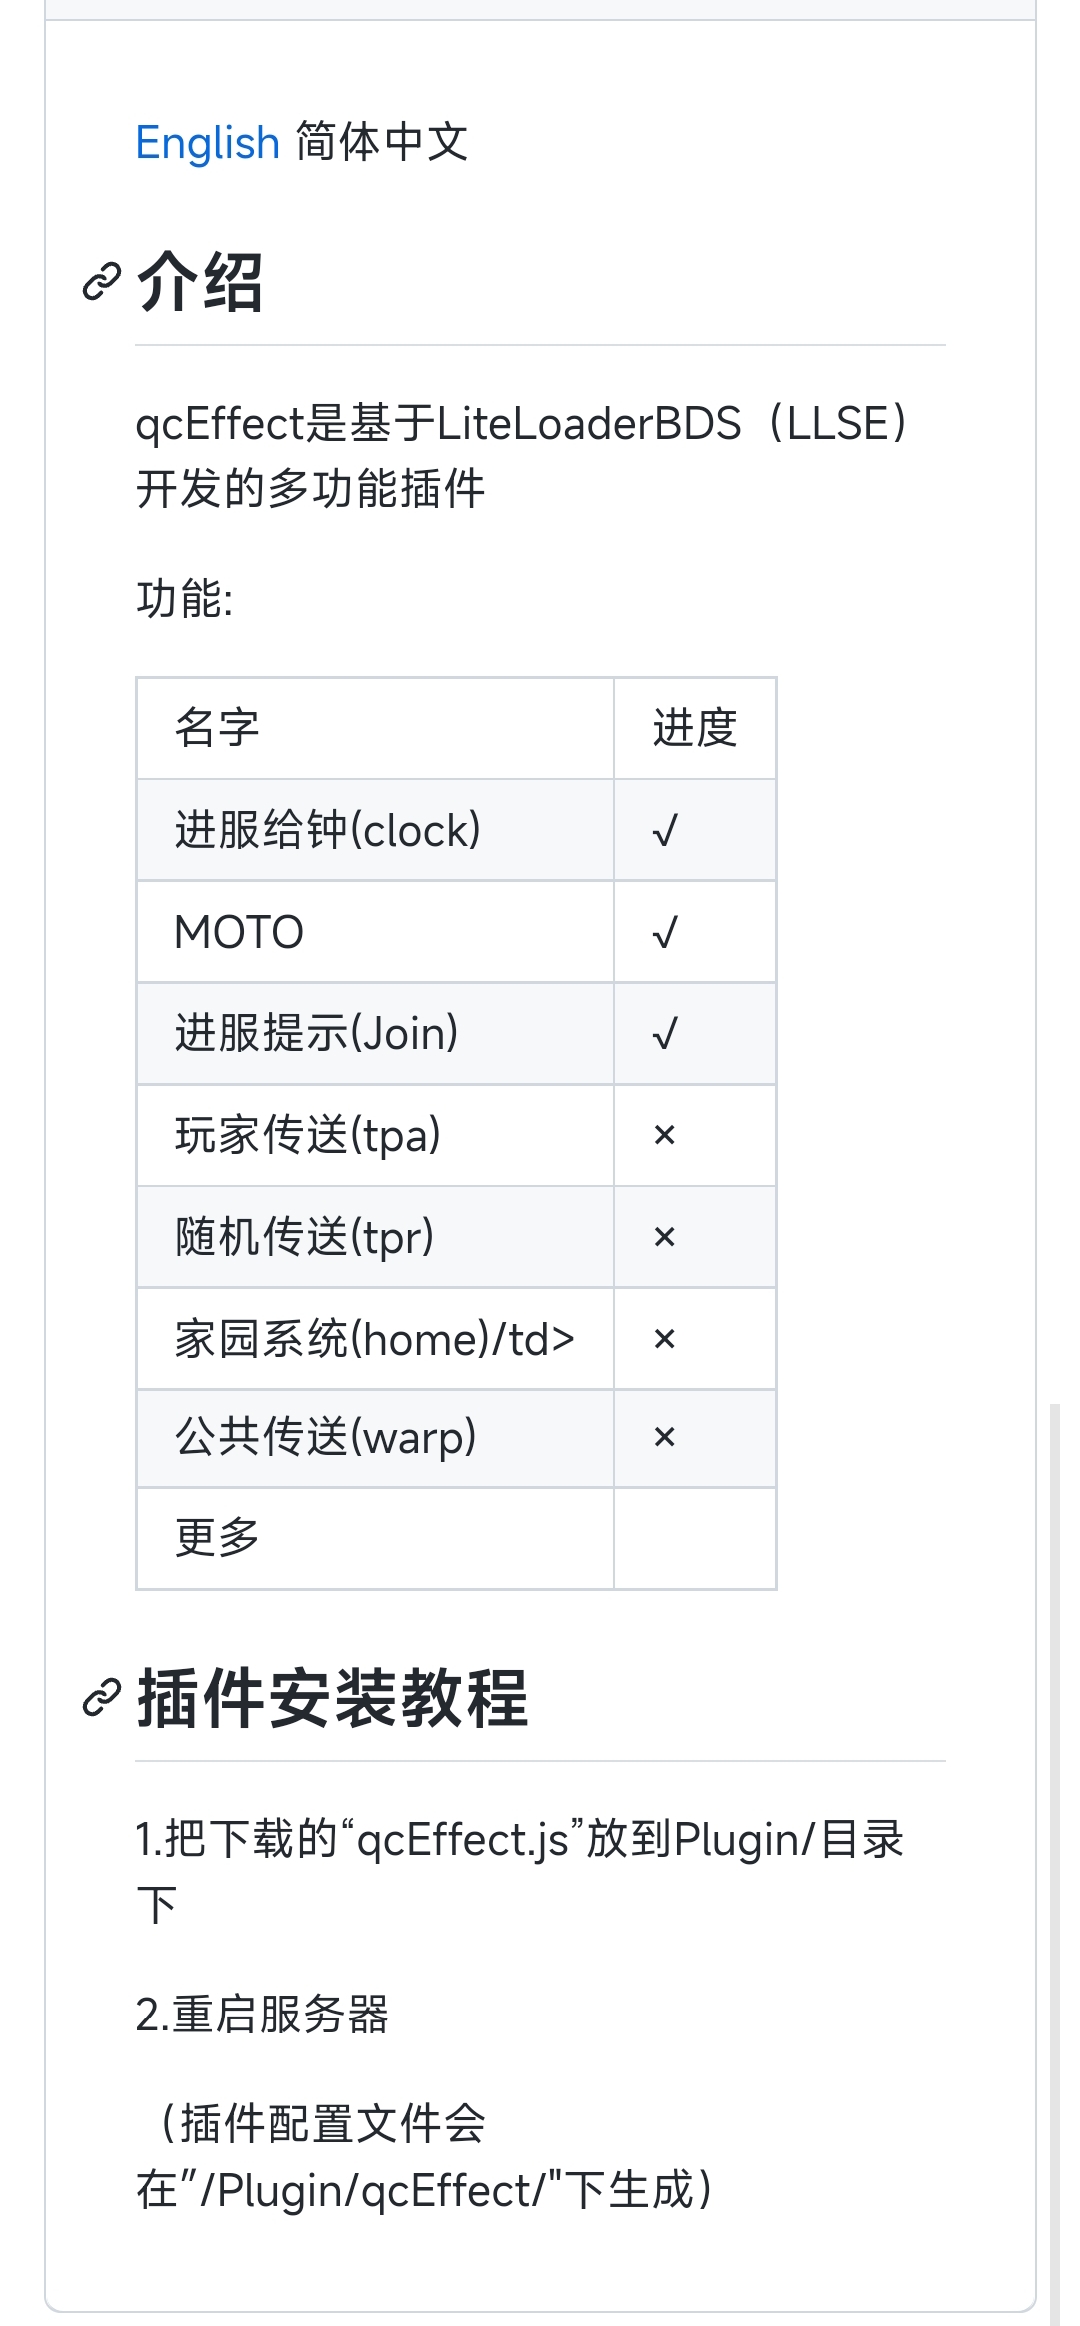Click the 插件安装教程 section heading

click(x=332, y=1698)
